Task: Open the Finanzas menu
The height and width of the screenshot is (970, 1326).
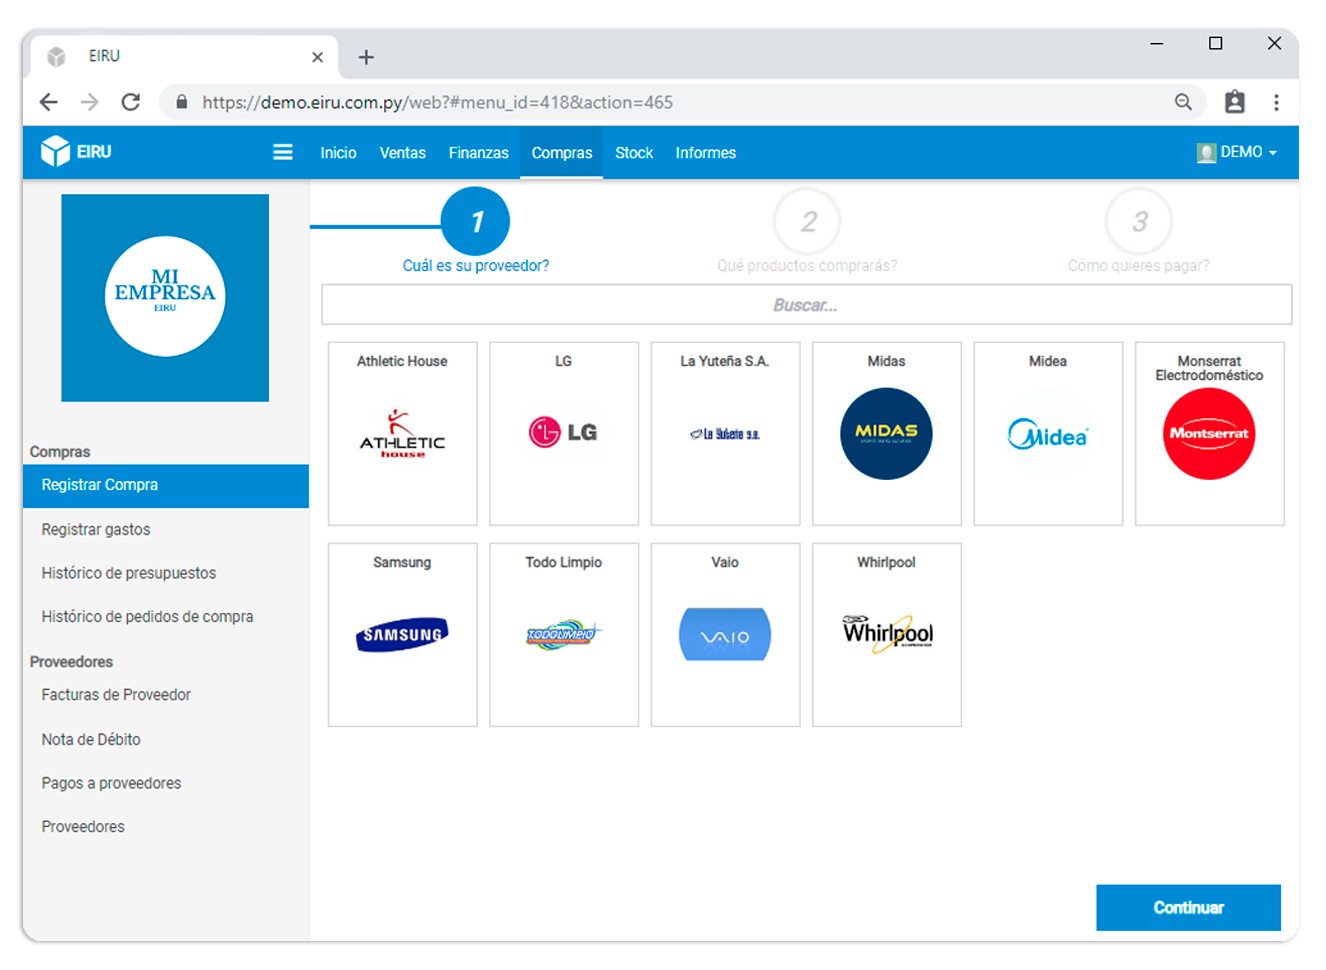Action: pos(478,153)
